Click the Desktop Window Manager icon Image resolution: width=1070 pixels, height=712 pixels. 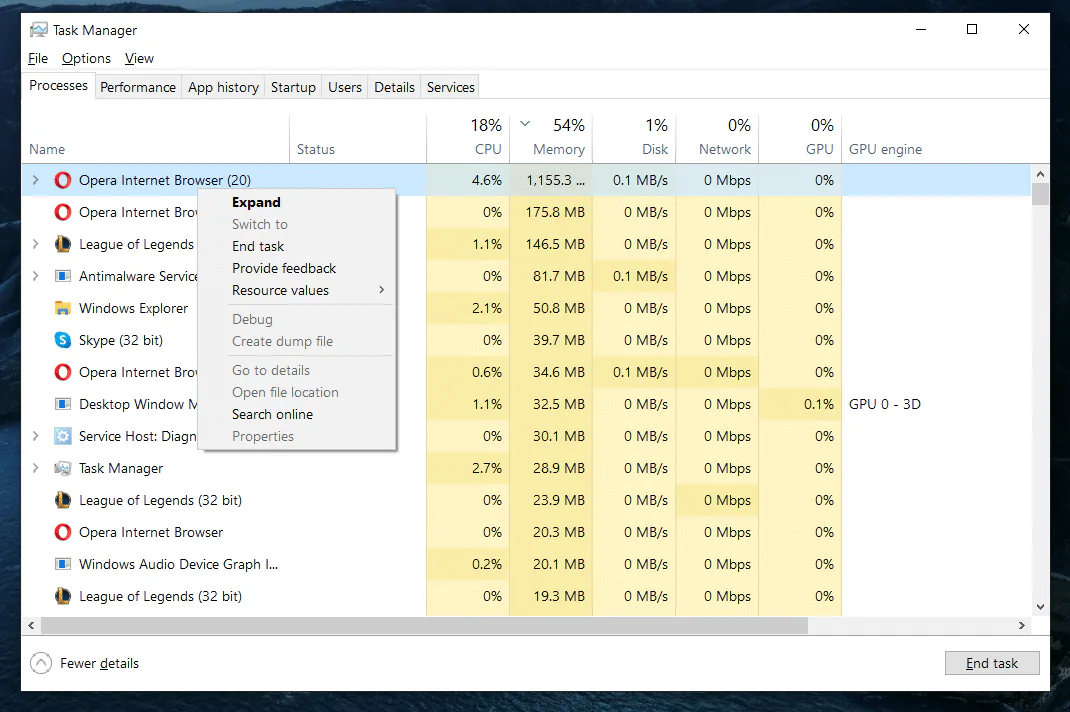[63, 404]
